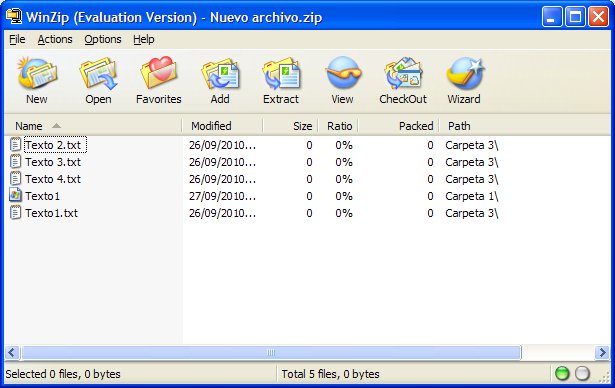Viewport: 615px width, 388px height.
Task: Click the horizontal scrollbar right arrow
Action: [x=602, y=352]
